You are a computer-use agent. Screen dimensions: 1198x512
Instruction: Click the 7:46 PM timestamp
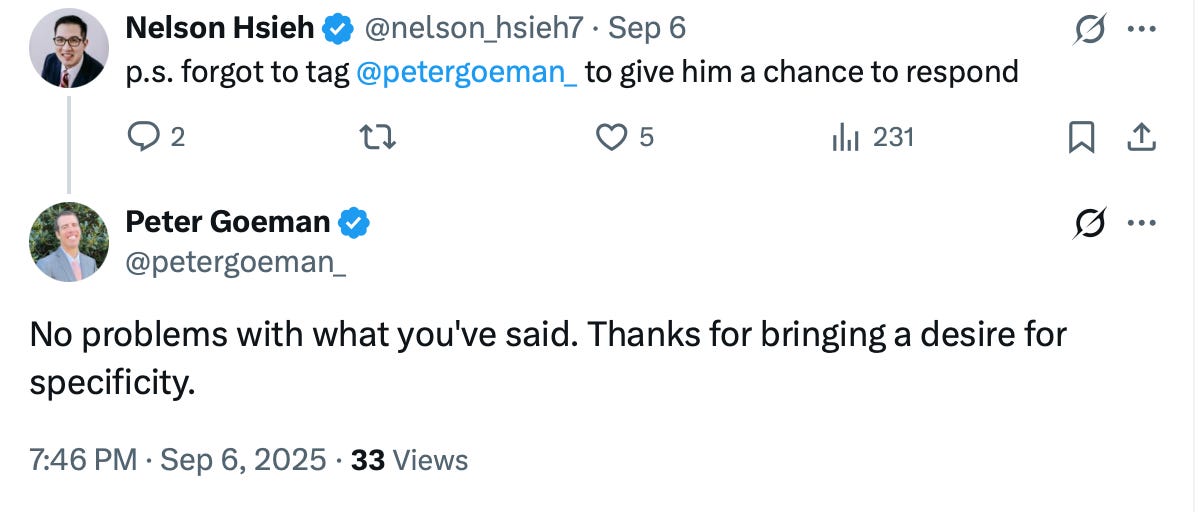click(83, 460)
